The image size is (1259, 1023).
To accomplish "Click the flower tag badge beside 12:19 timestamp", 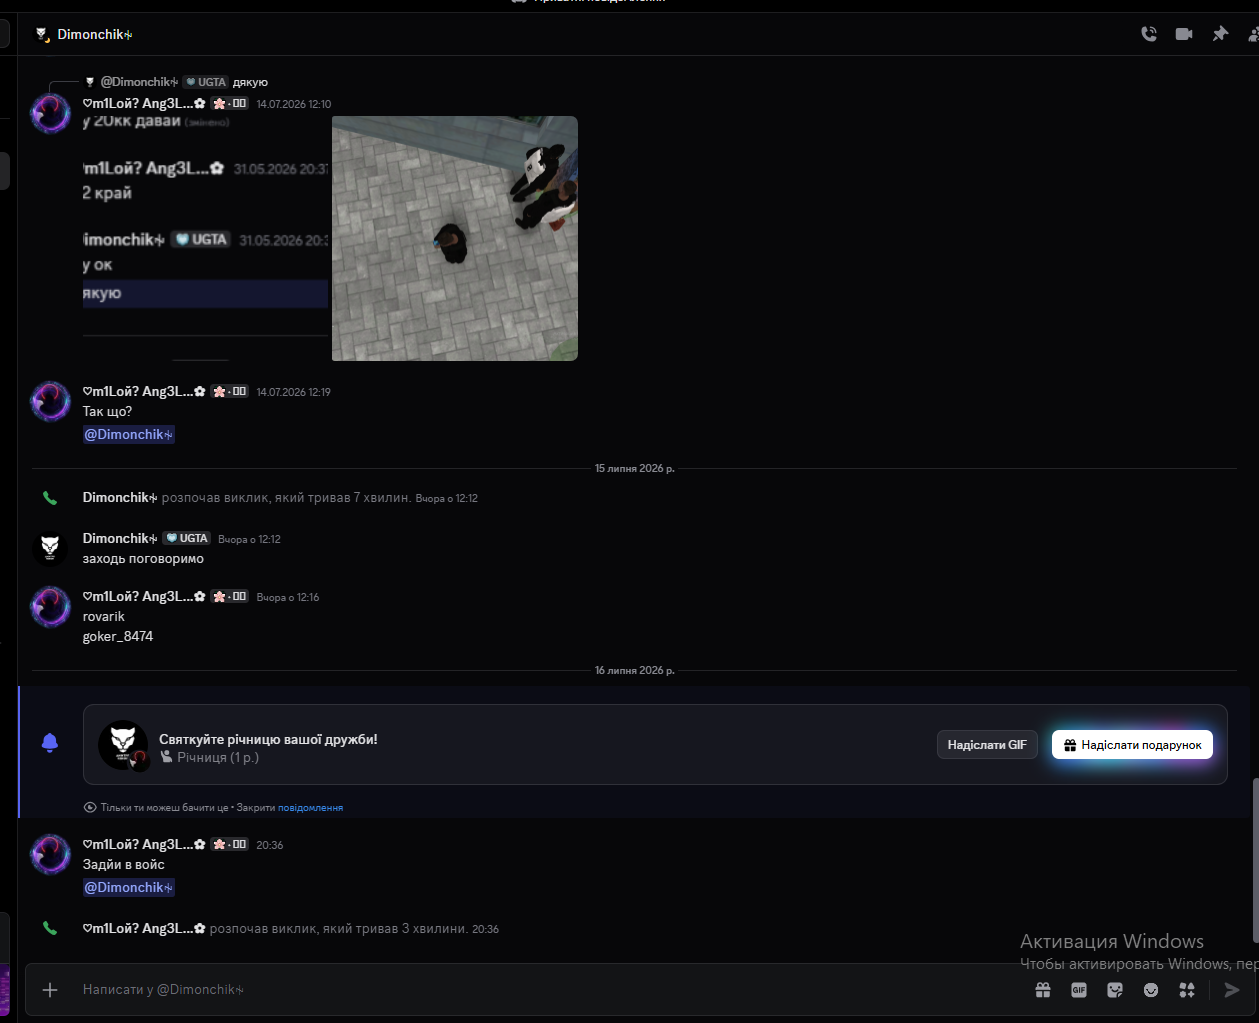I will [x=230, y=391].
